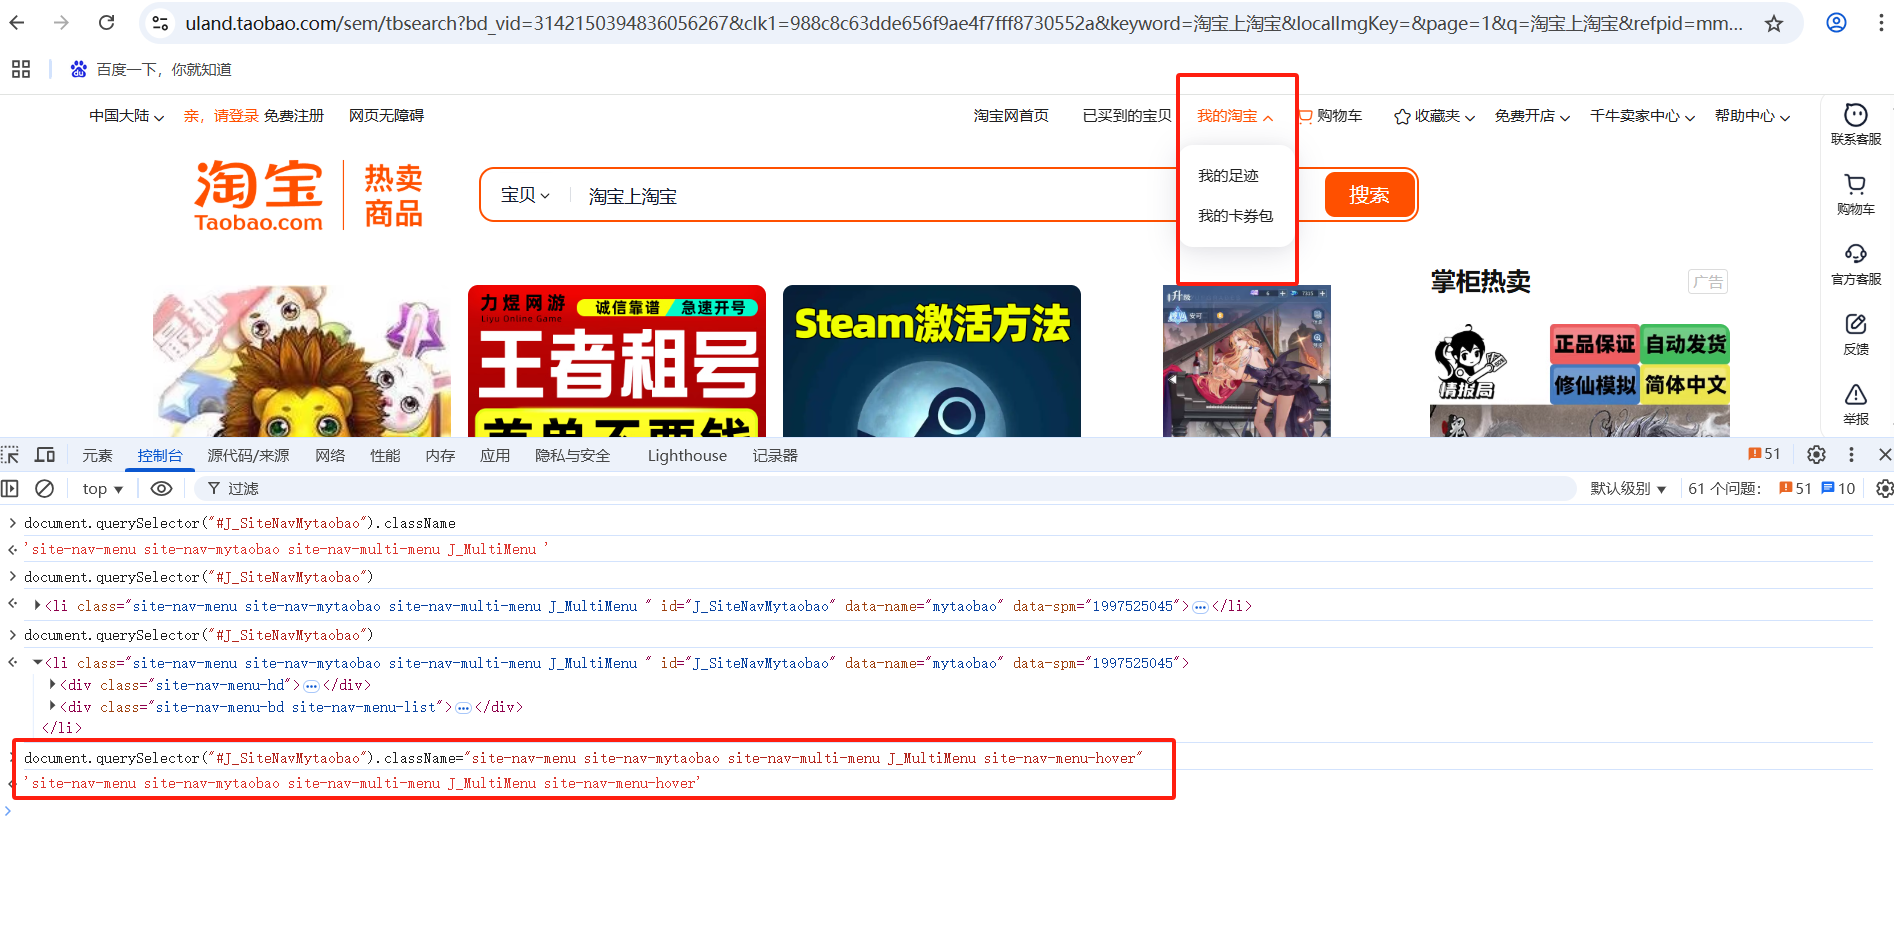This screenshot has width=1894, height=935.
Task: Expand the 帮助中心 dropdown
Action: tap(1752, 116)
